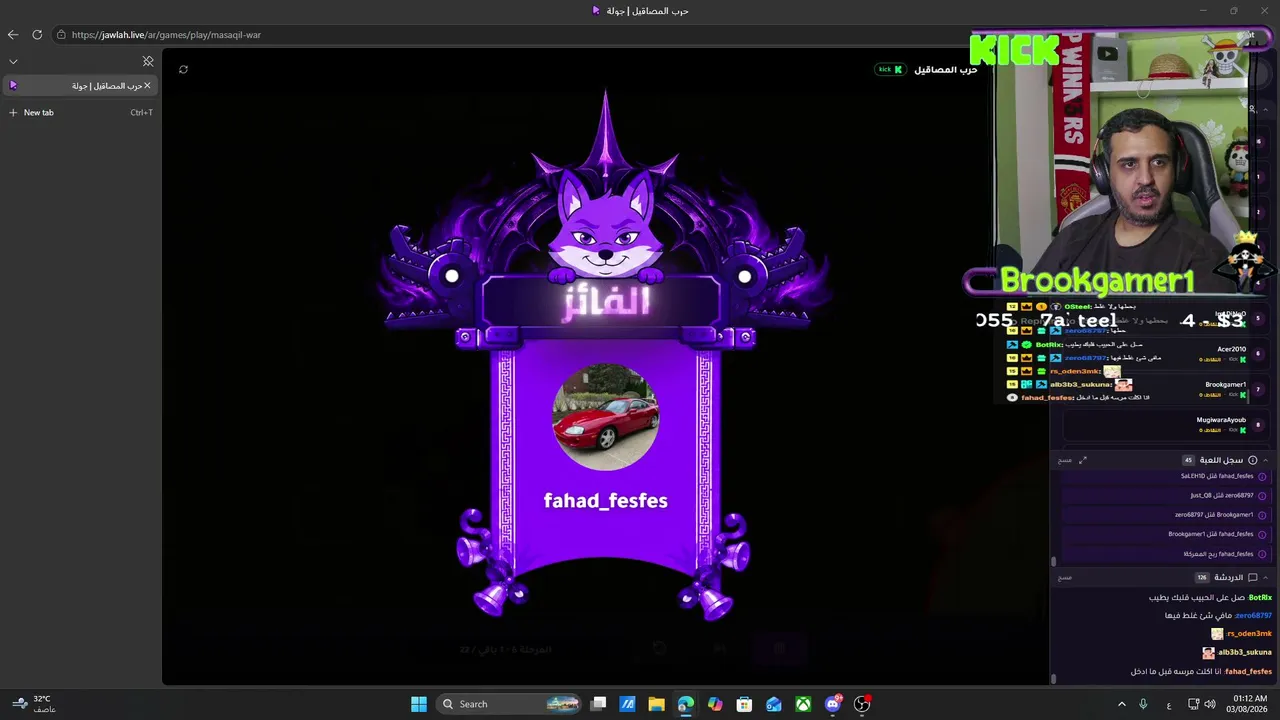Go back using the browser back arrow
This screenshot has height=720, width=1280.
(x=13, y=35)
